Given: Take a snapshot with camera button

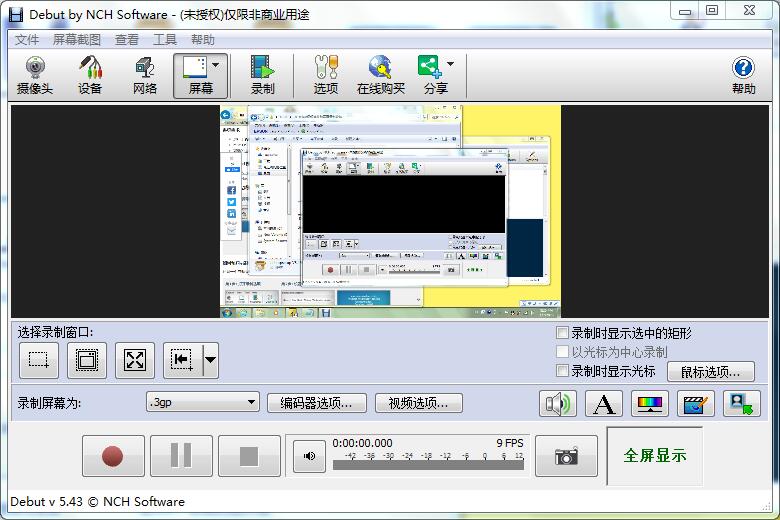Looking at the screenshot, I should pyautogui.click(x=566, y=456).
